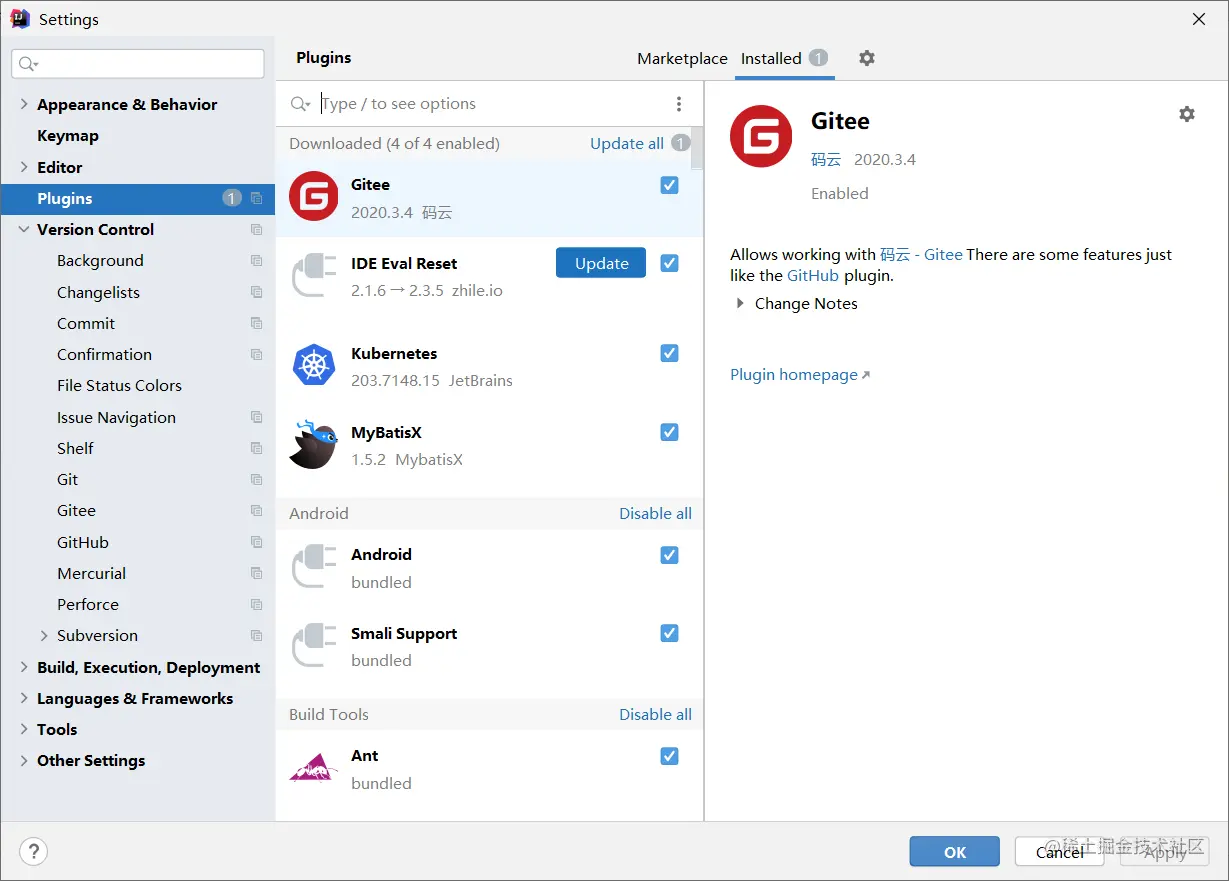Click the project-level icon beside GitHub

pyautogui.click(x=257, y=542)
